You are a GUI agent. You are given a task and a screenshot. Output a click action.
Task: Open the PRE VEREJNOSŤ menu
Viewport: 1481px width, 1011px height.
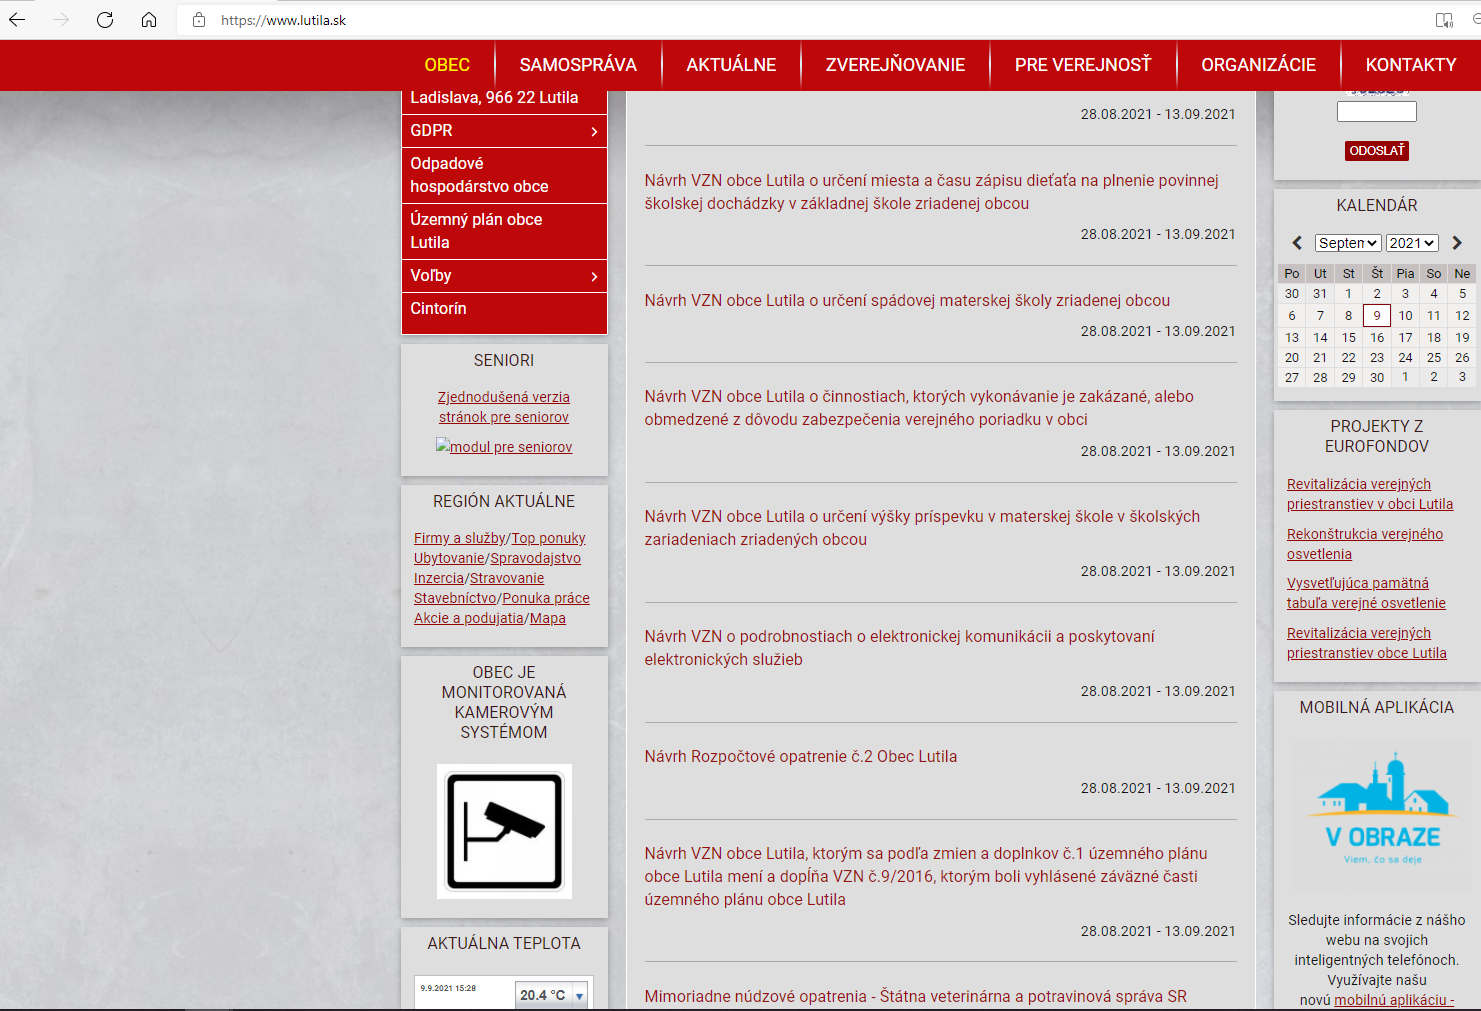click(x=1083, y=65)
